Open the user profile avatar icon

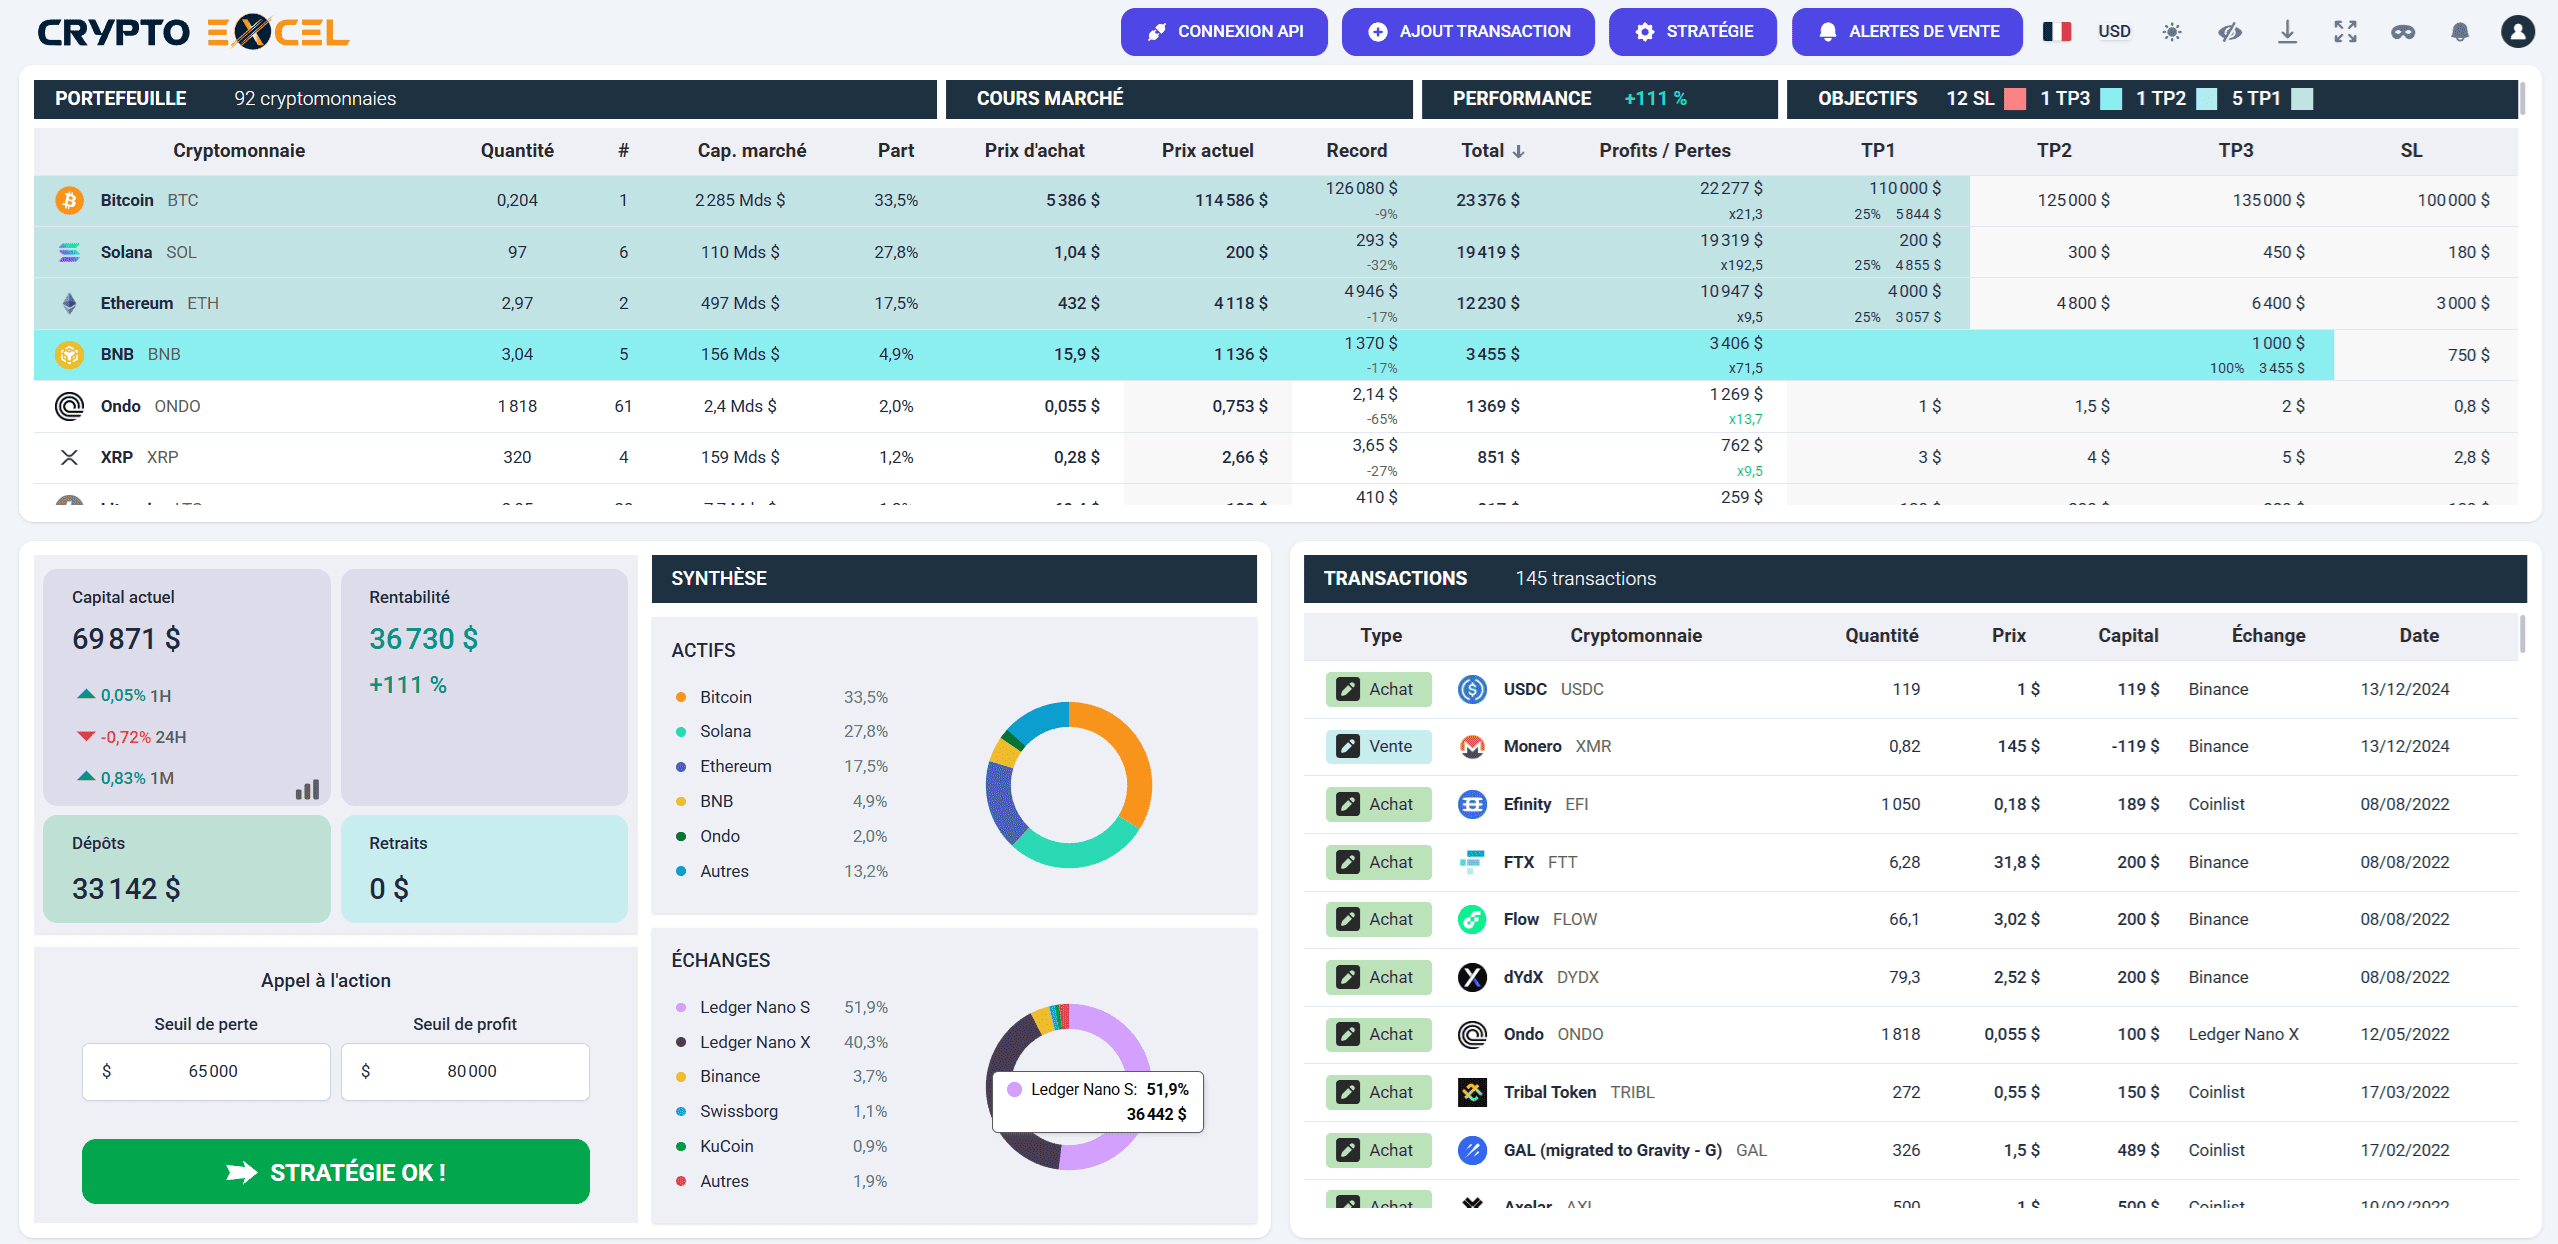[x=2518, y=31]
